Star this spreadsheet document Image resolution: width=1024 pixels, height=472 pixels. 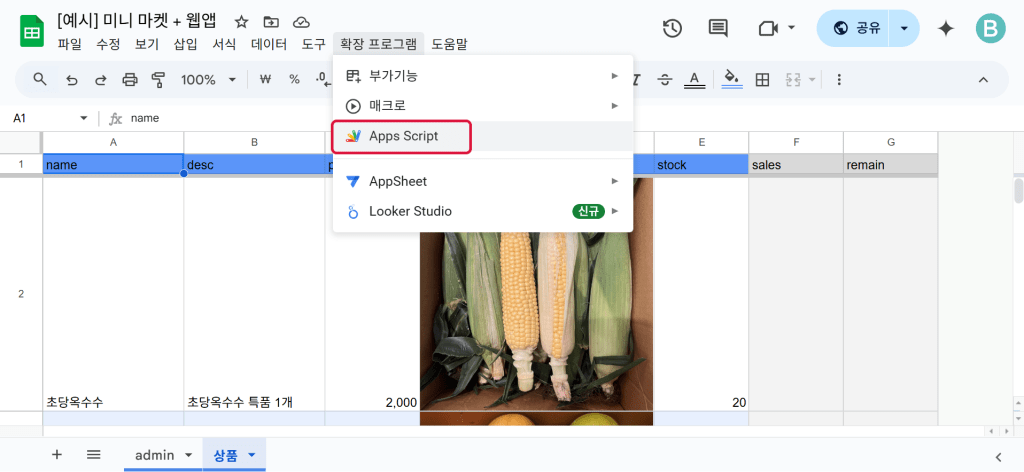coord(241,21)
